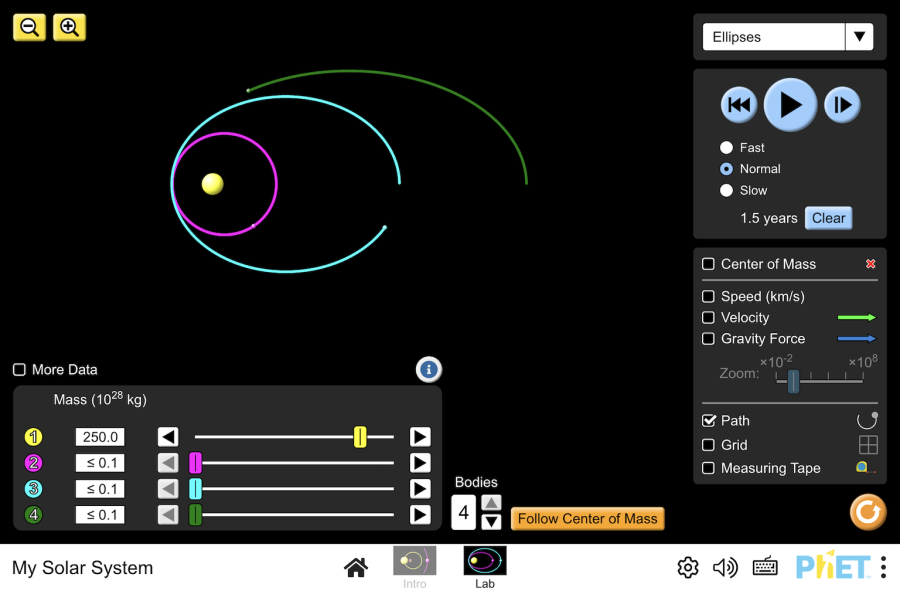Open the settings gear in the navigation bar
The width and height of the screenshot is (900, 591).
pyautogui.click(x=688, y=567)
